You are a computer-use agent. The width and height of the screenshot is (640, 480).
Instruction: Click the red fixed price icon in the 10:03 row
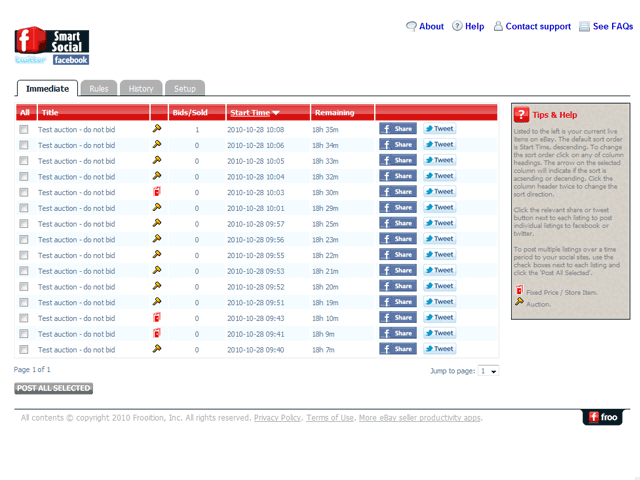coord(157,191)
